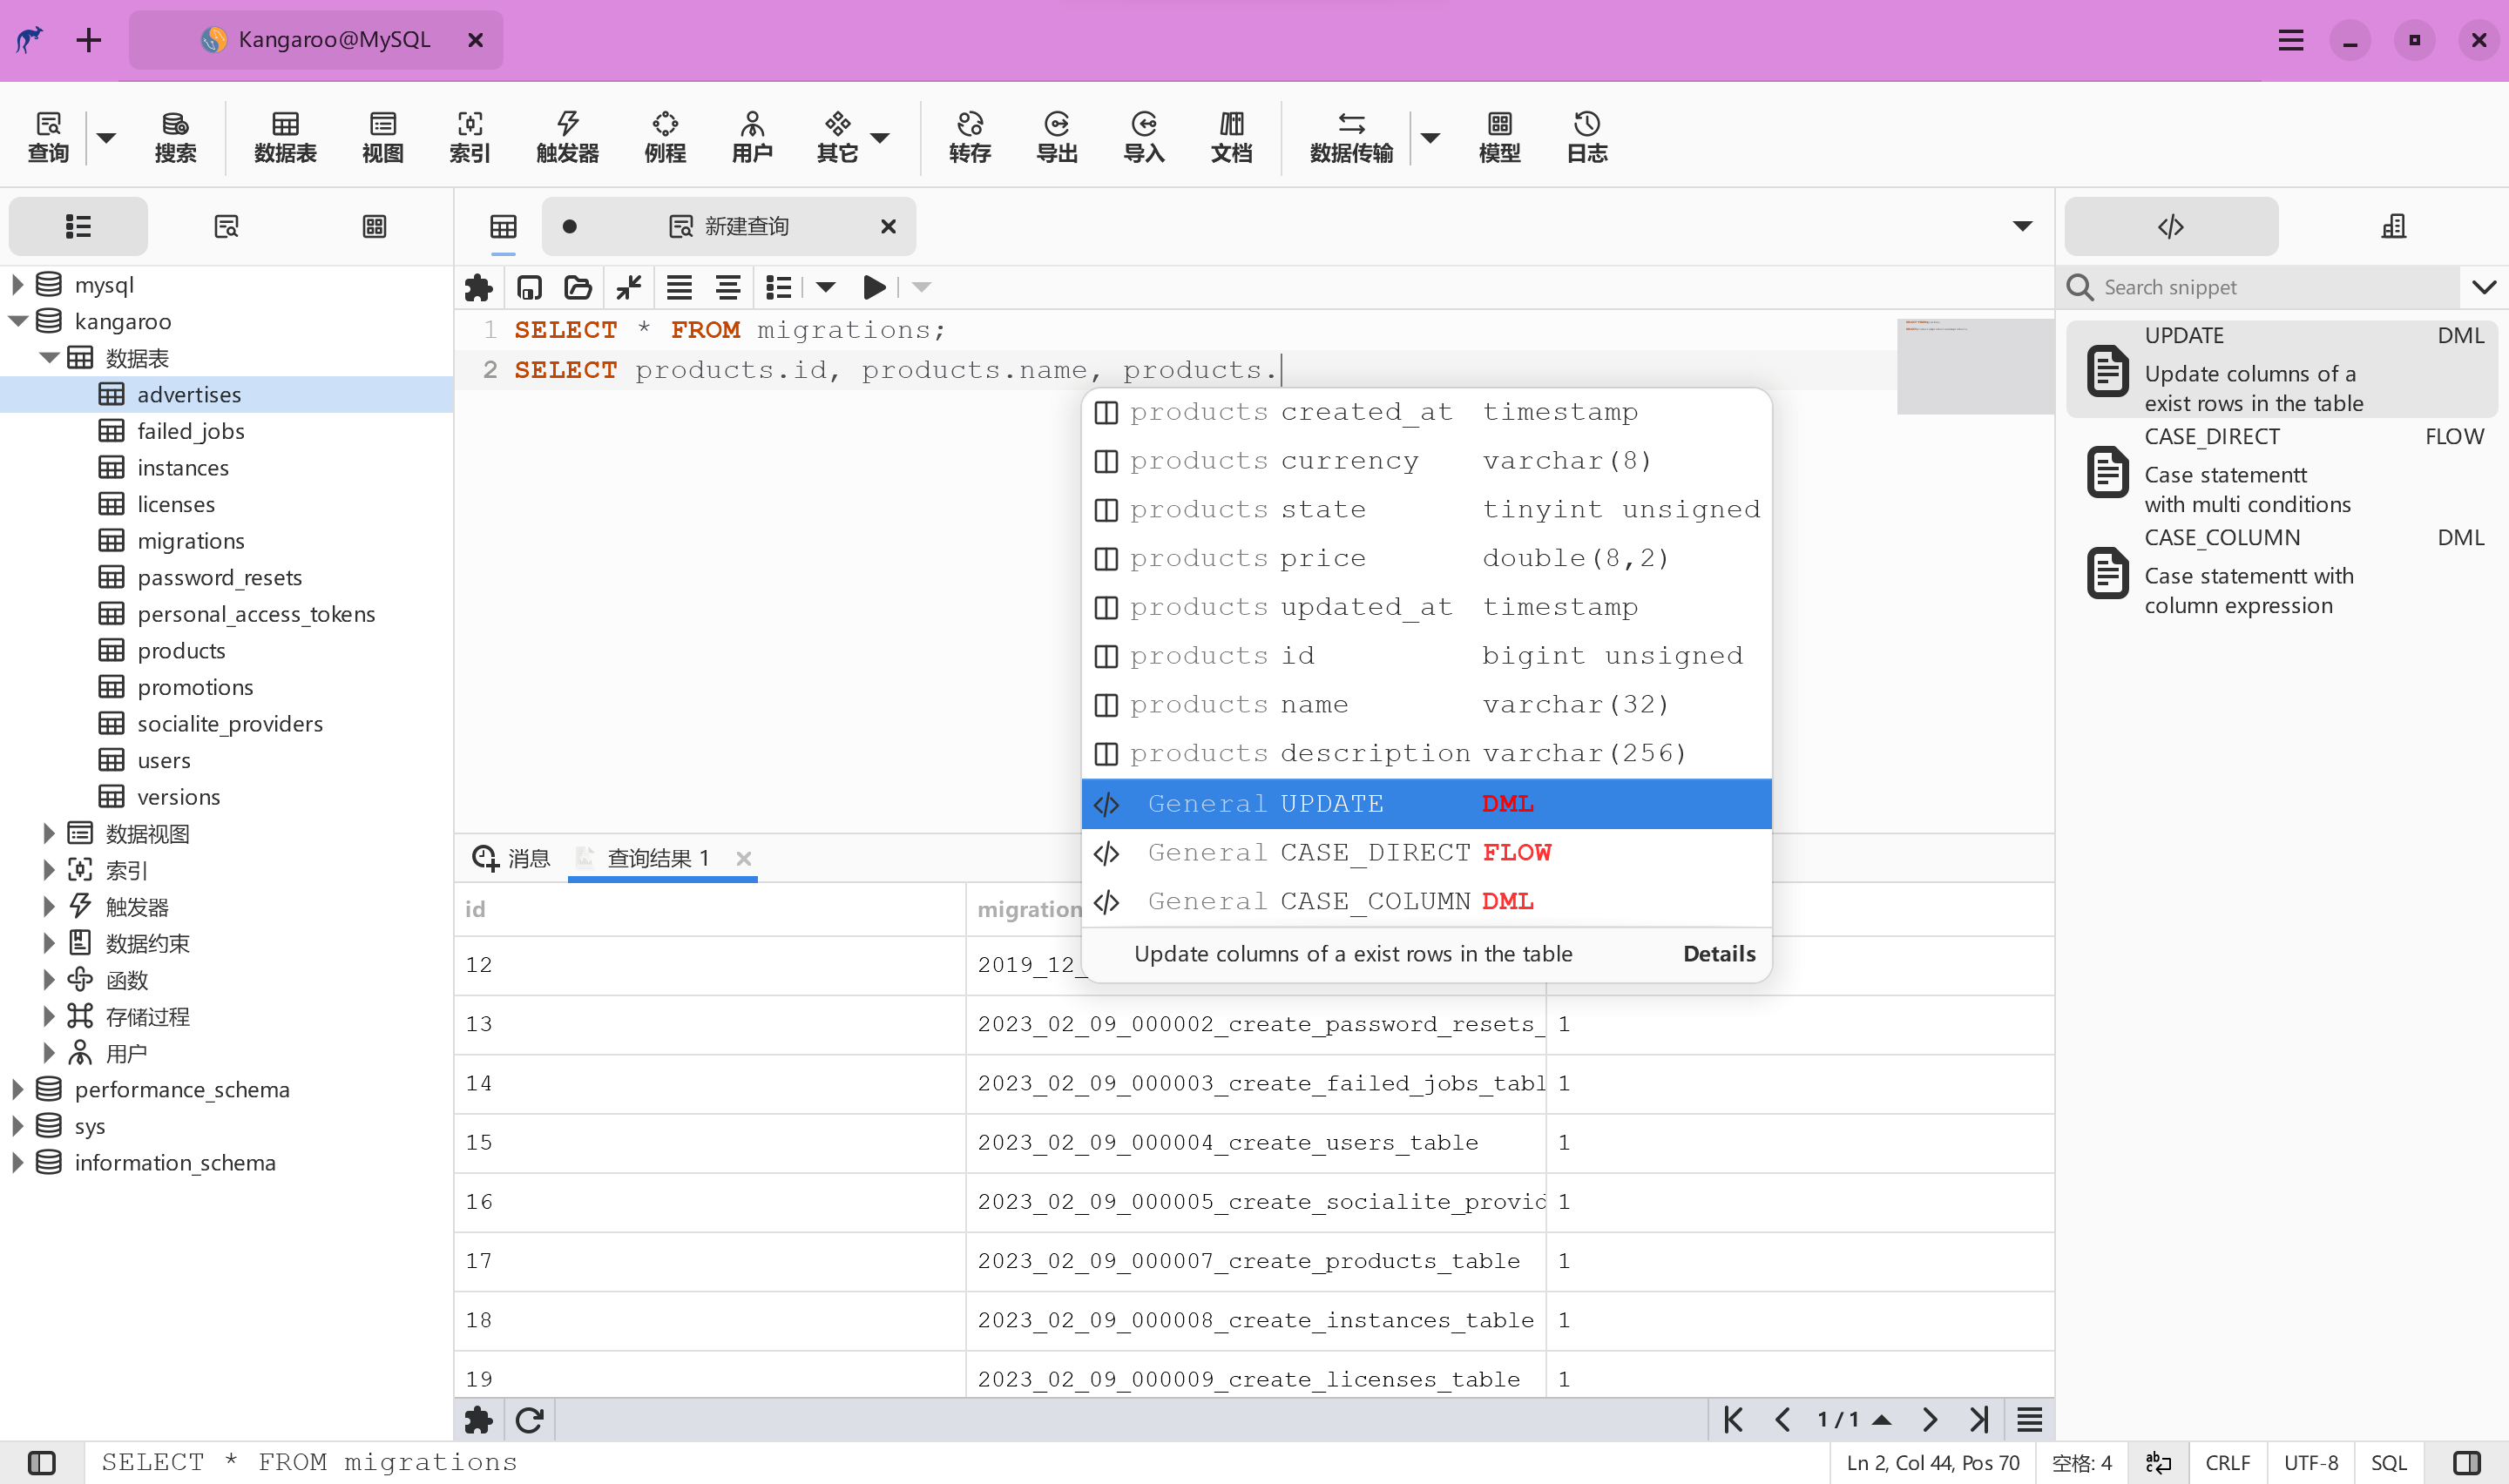The width and height of the screenshot is (2509, 1484).
Task: Open the 数据传输 dropdown arrow
Action: [1430, 137]
